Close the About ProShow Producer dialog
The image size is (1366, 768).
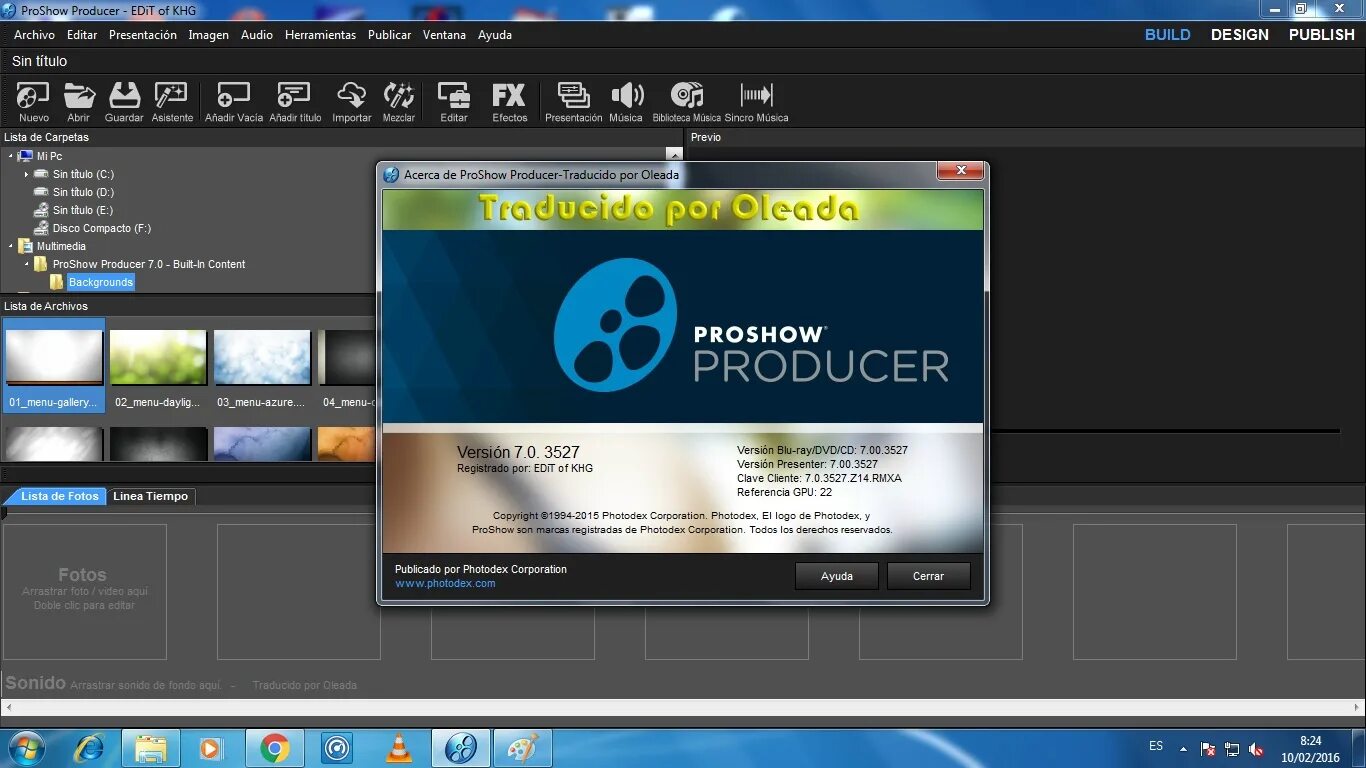point(961,171)
